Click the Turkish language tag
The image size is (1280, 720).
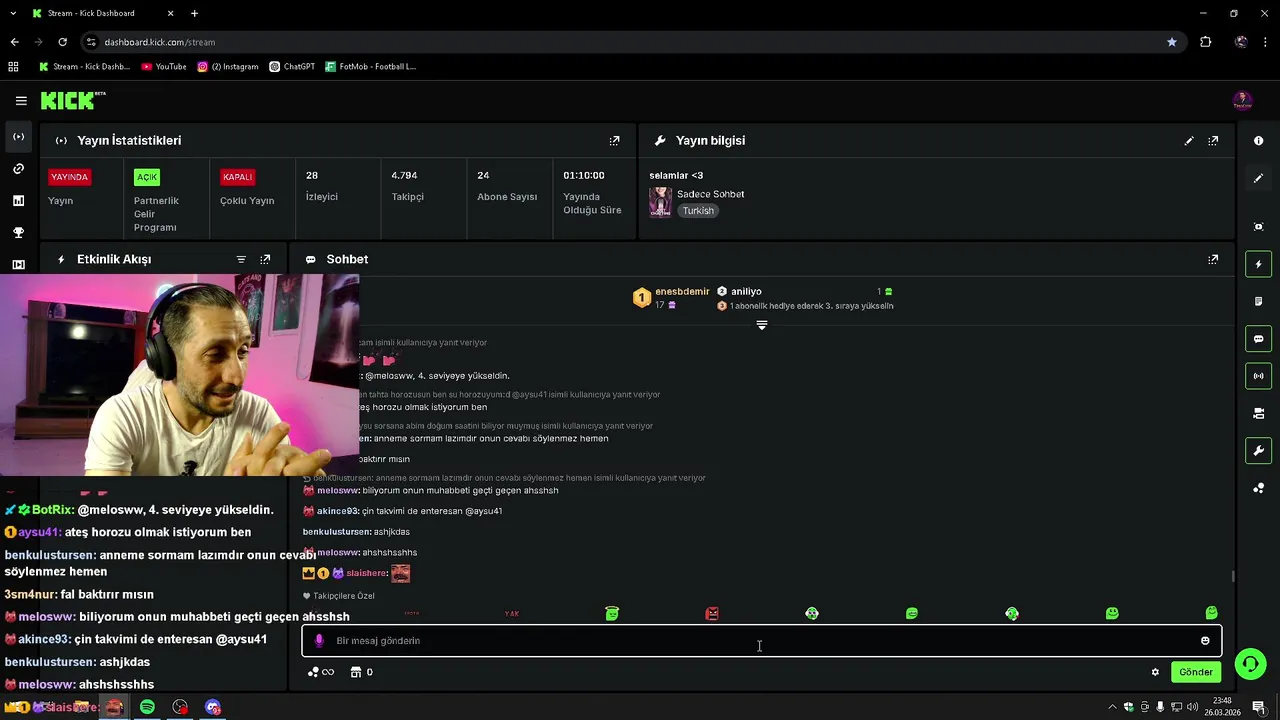point(698,211)
